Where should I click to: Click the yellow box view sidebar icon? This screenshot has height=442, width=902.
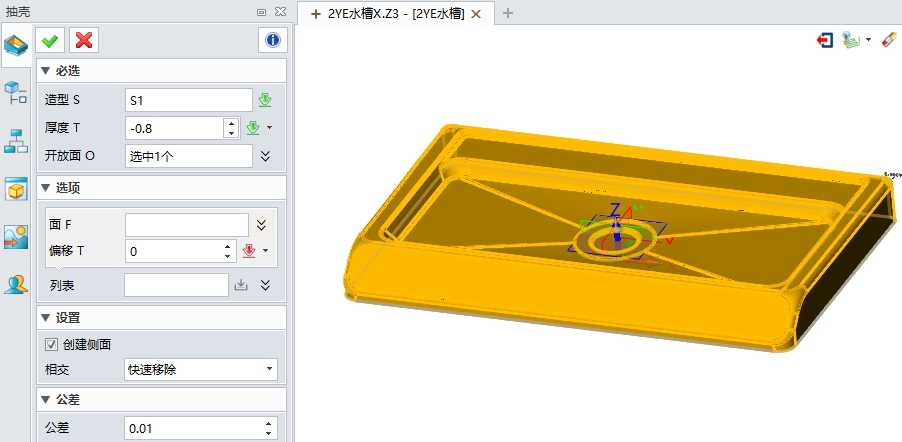(x=16, y=189)
